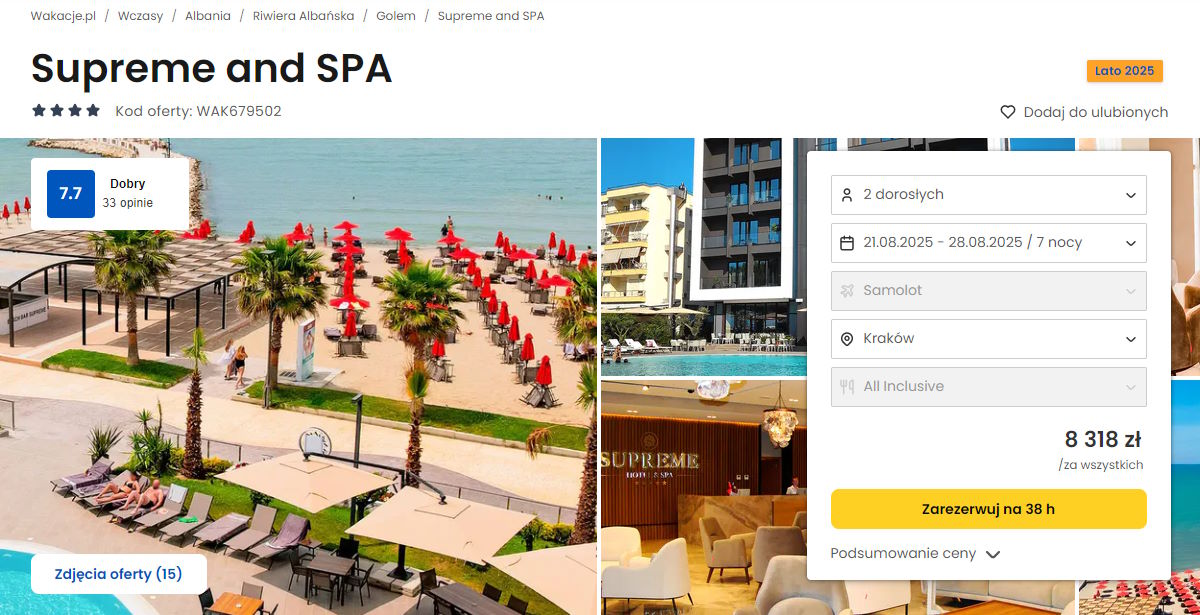Click the calendar icon in dates field
Screen dimensions: 1200x615
pos(847,242)
